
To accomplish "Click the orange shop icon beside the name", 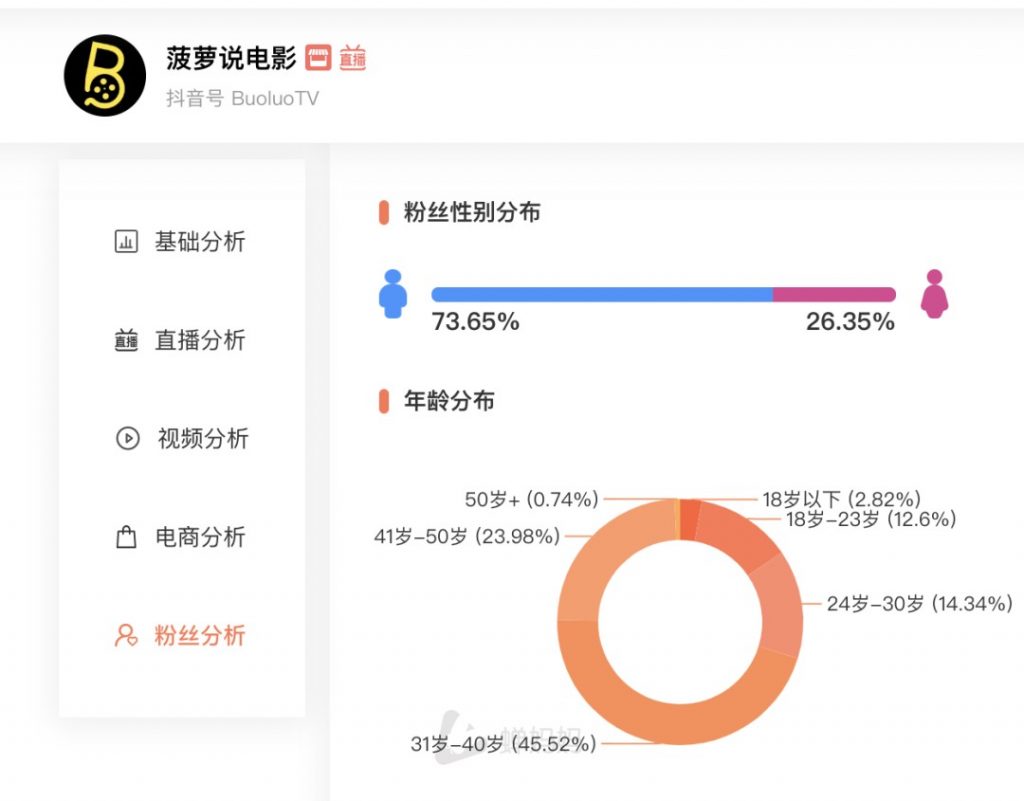I will [x=318, y=58].
